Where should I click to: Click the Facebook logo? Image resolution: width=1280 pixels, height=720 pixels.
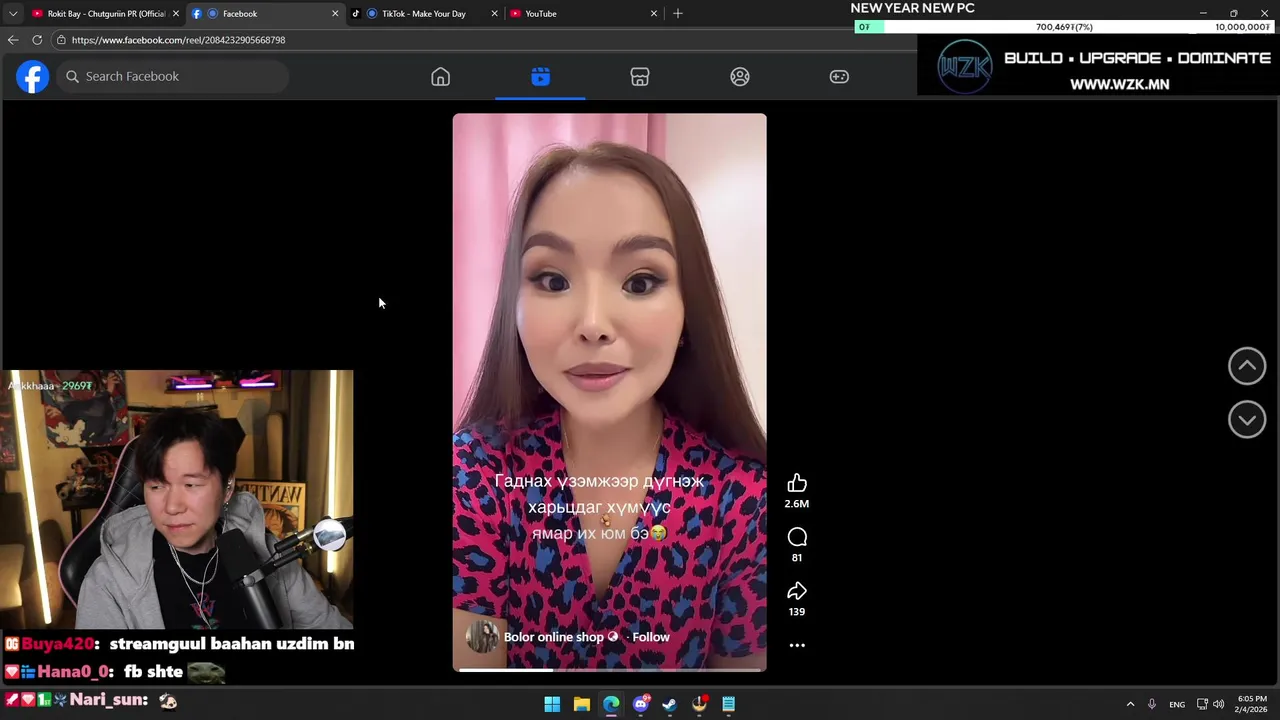pyautogui.click(x=32, y=77)
